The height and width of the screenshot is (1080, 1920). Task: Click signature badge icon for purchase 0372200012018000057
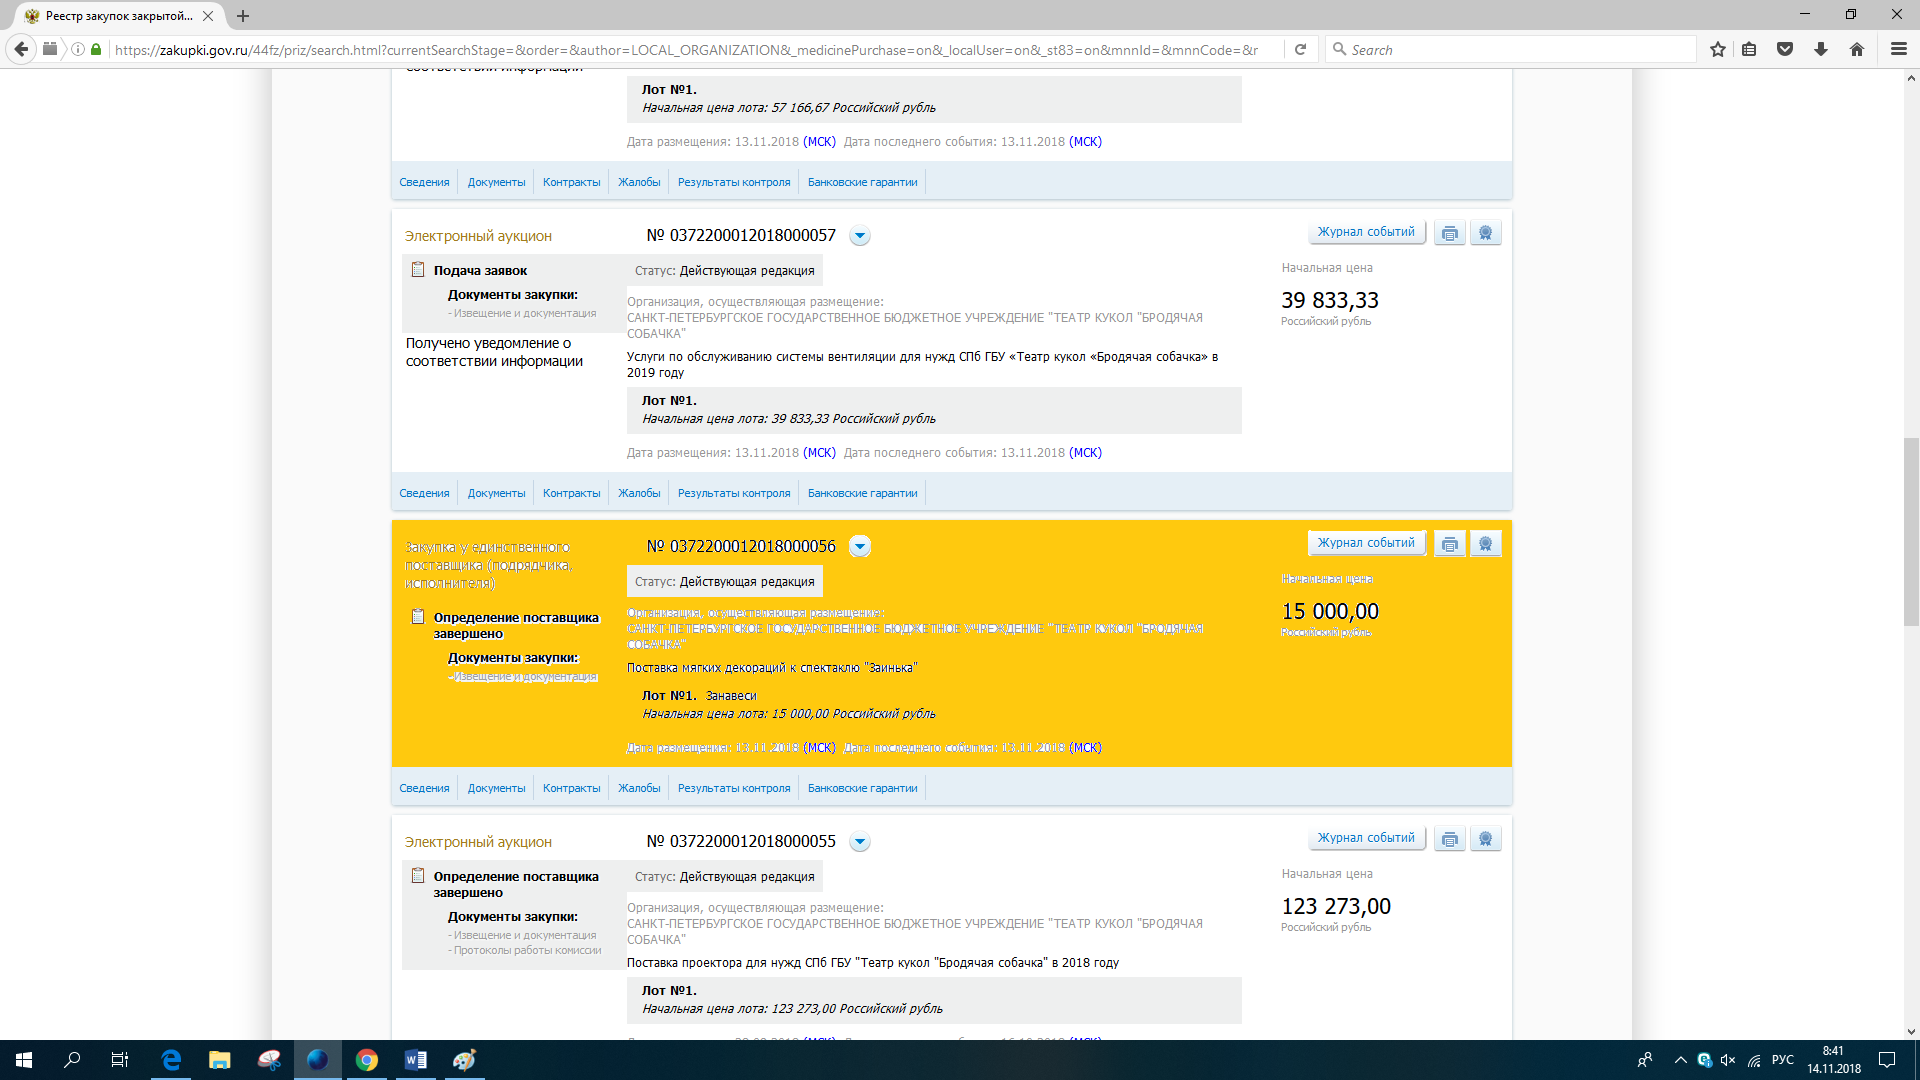point(1485,233)
